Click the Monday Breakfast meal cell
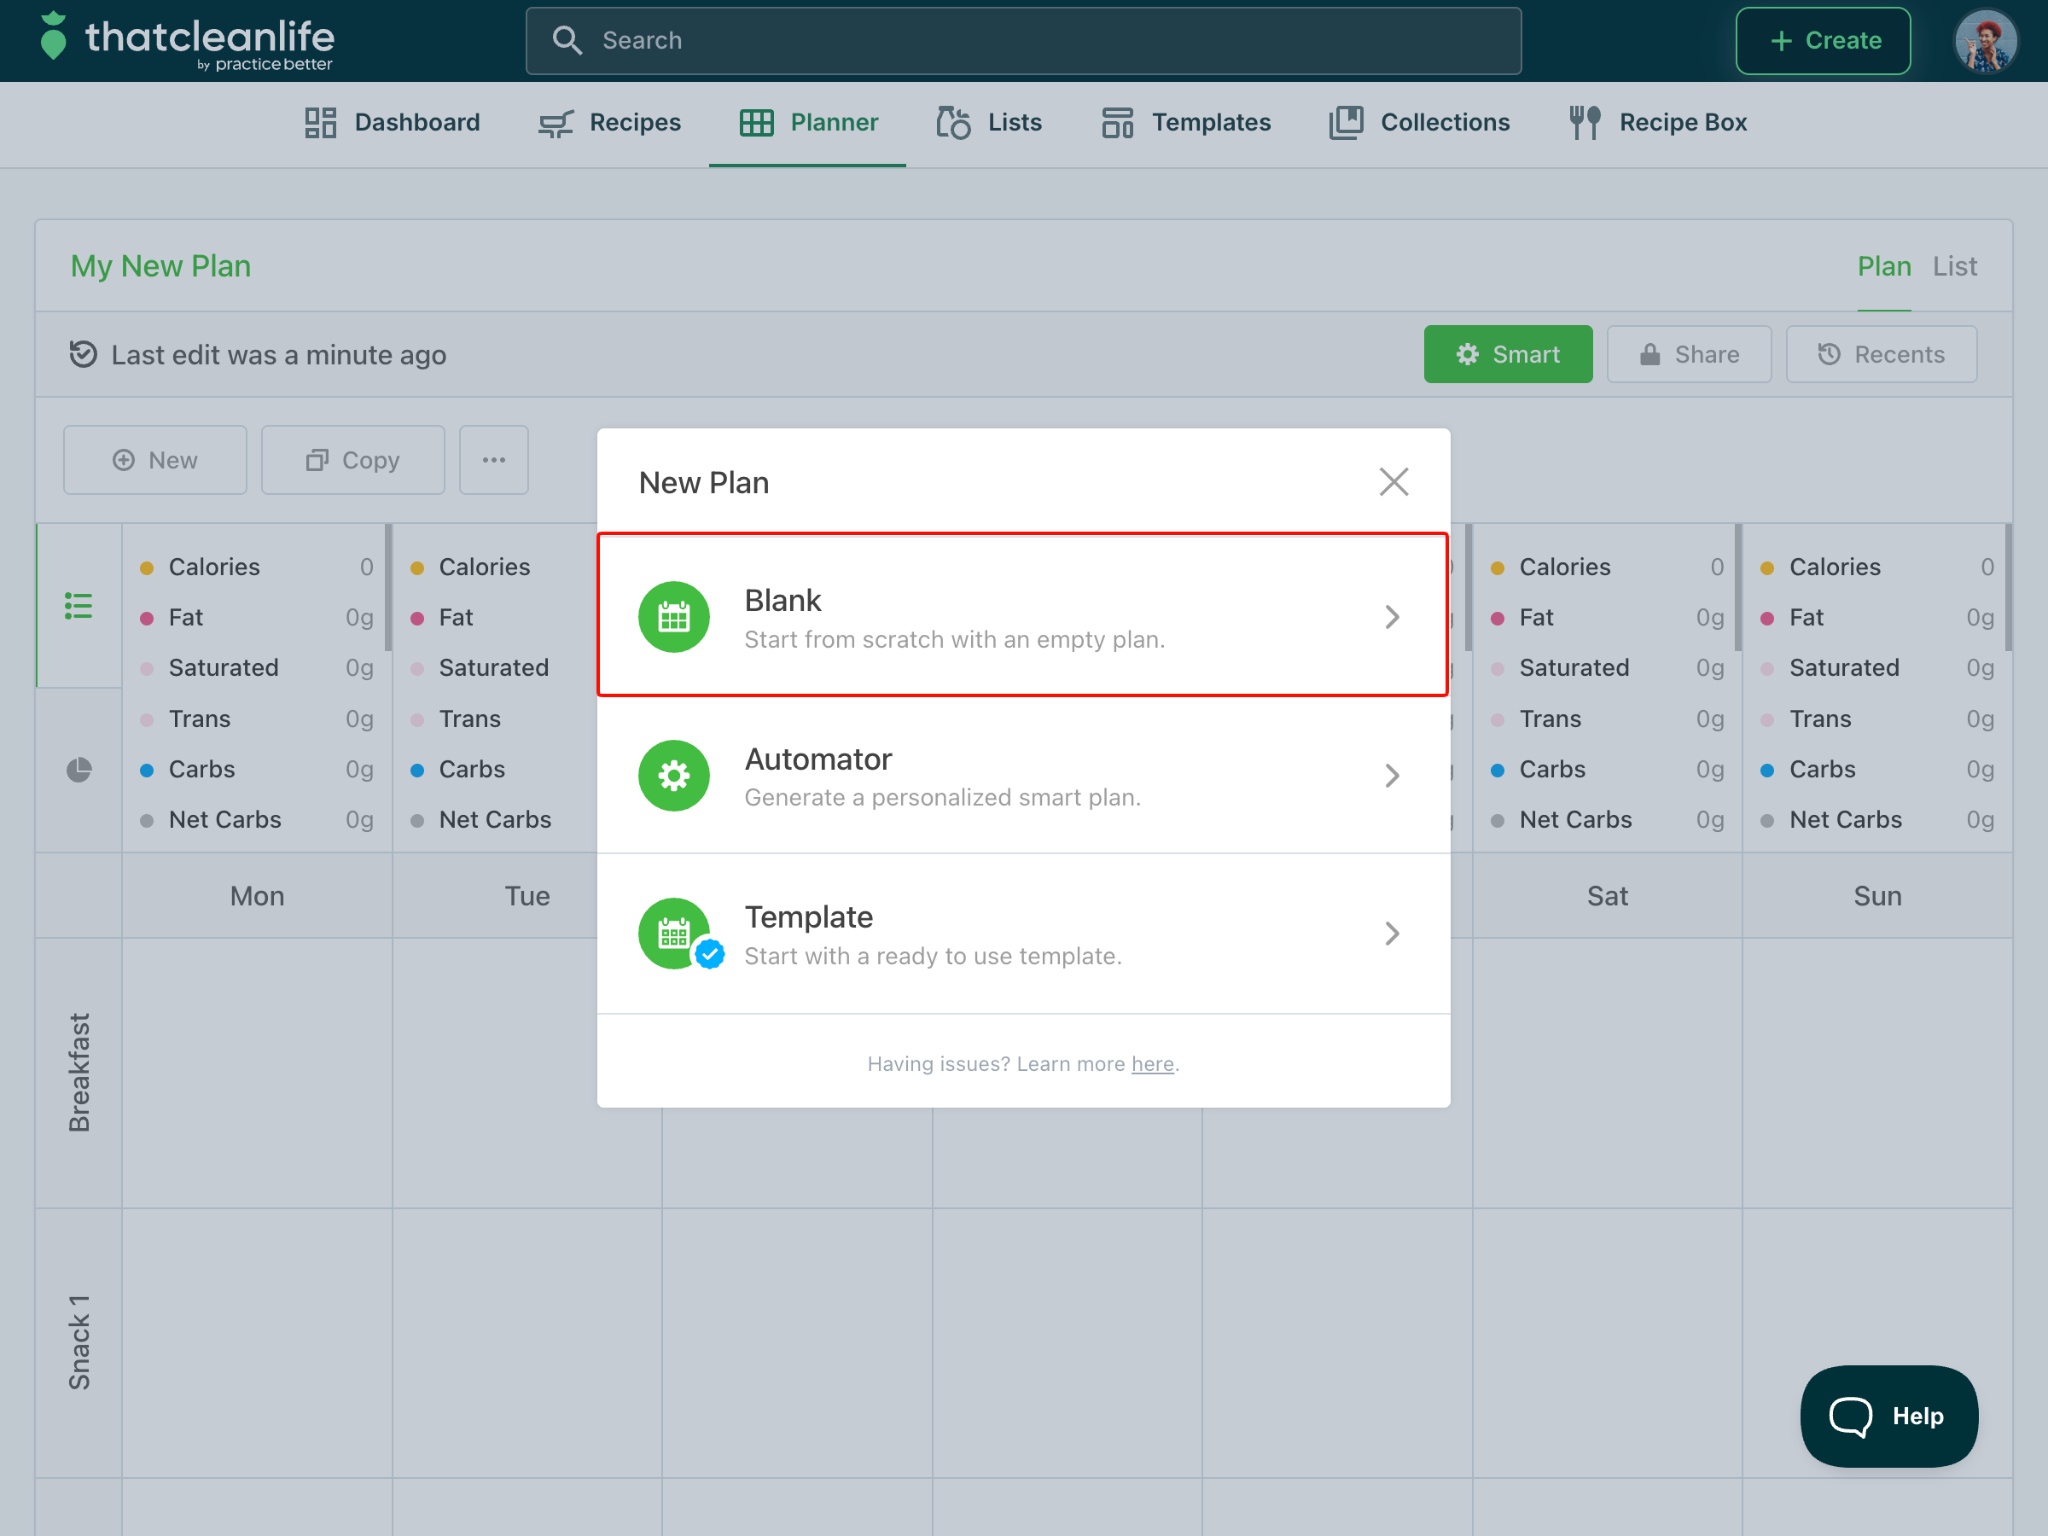The image size is (2048, 1536). [257, 1073]
